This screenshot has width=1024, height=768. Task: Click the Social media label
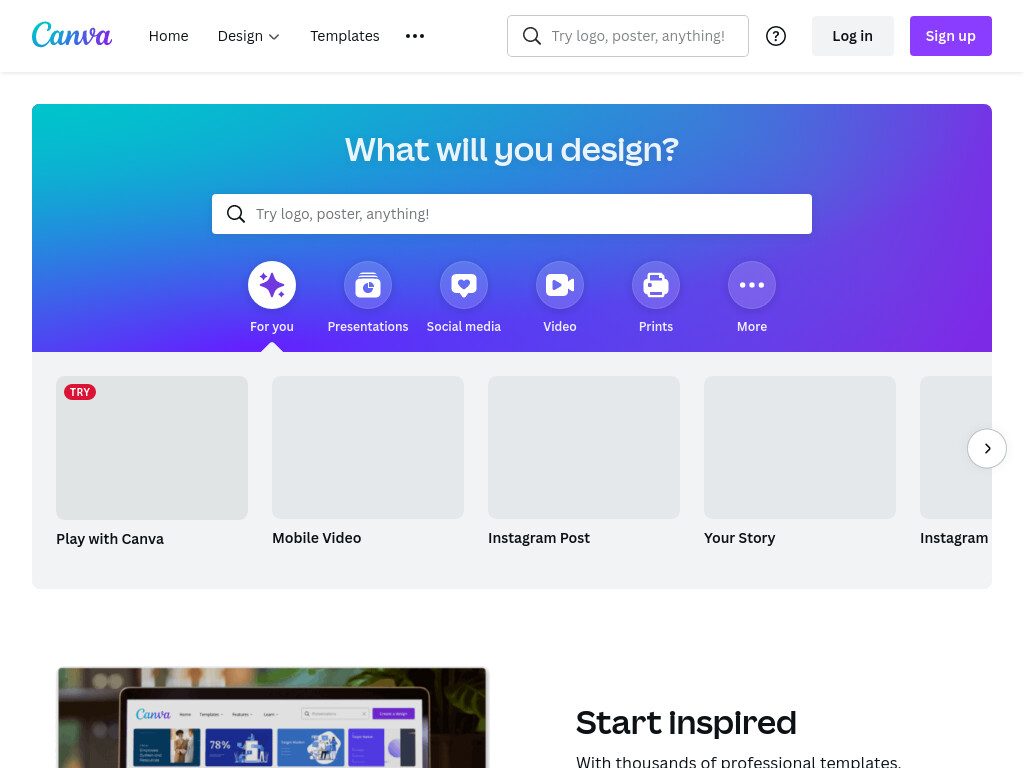coord(464,327)
